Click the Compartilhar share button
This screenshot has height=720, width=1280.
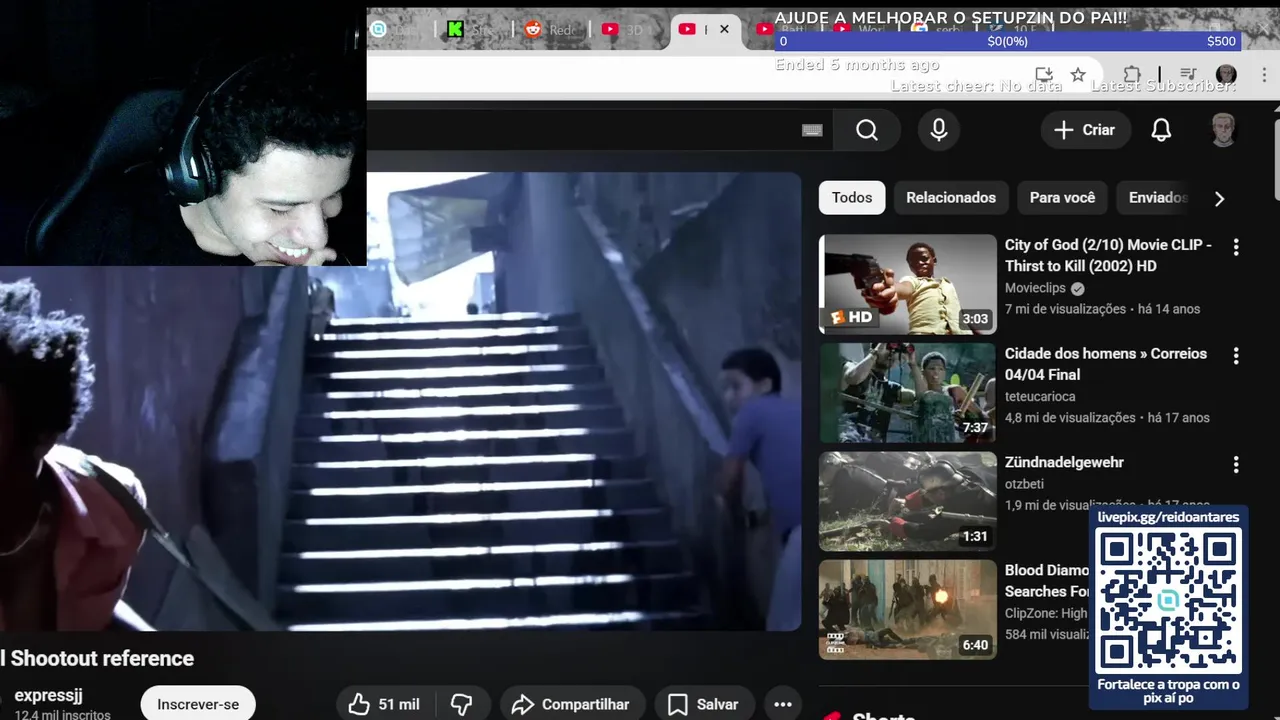point(574,705)
